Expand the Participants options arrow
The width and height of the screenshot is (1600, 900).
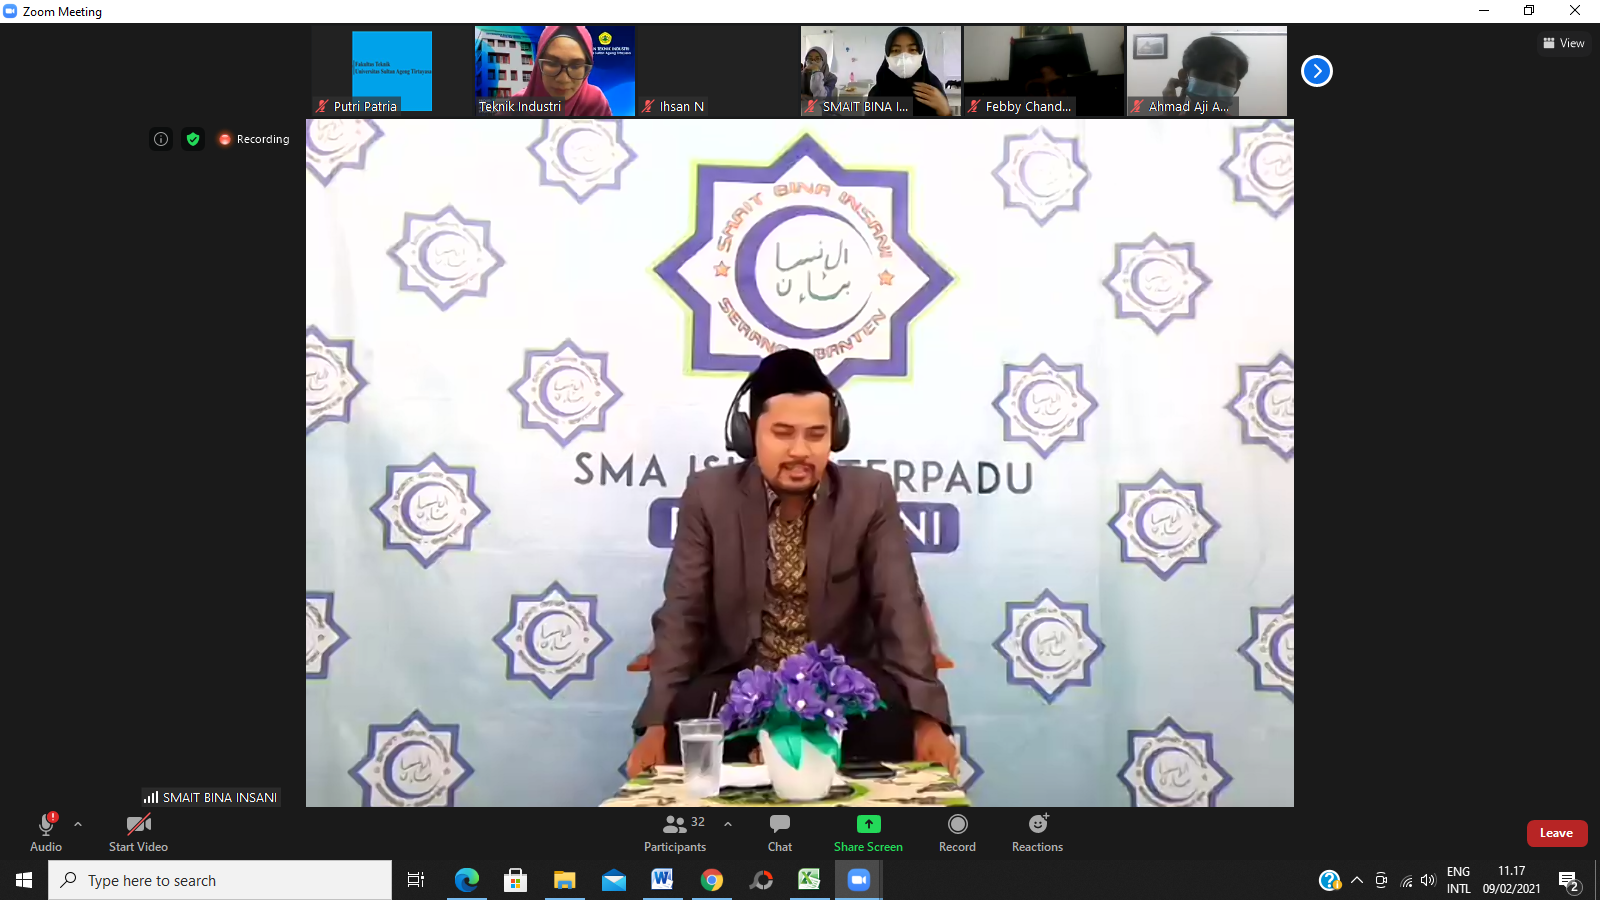coord(728,824)
